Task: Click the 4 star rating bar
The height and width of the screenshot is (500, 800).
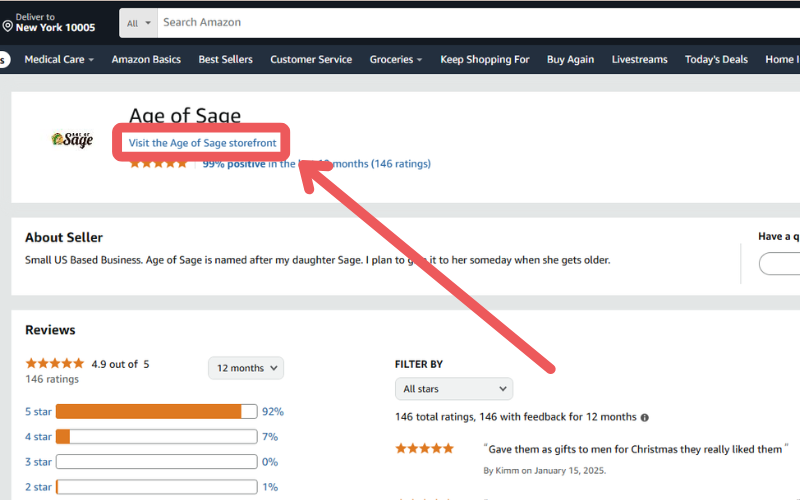Action: pos(156,437)
